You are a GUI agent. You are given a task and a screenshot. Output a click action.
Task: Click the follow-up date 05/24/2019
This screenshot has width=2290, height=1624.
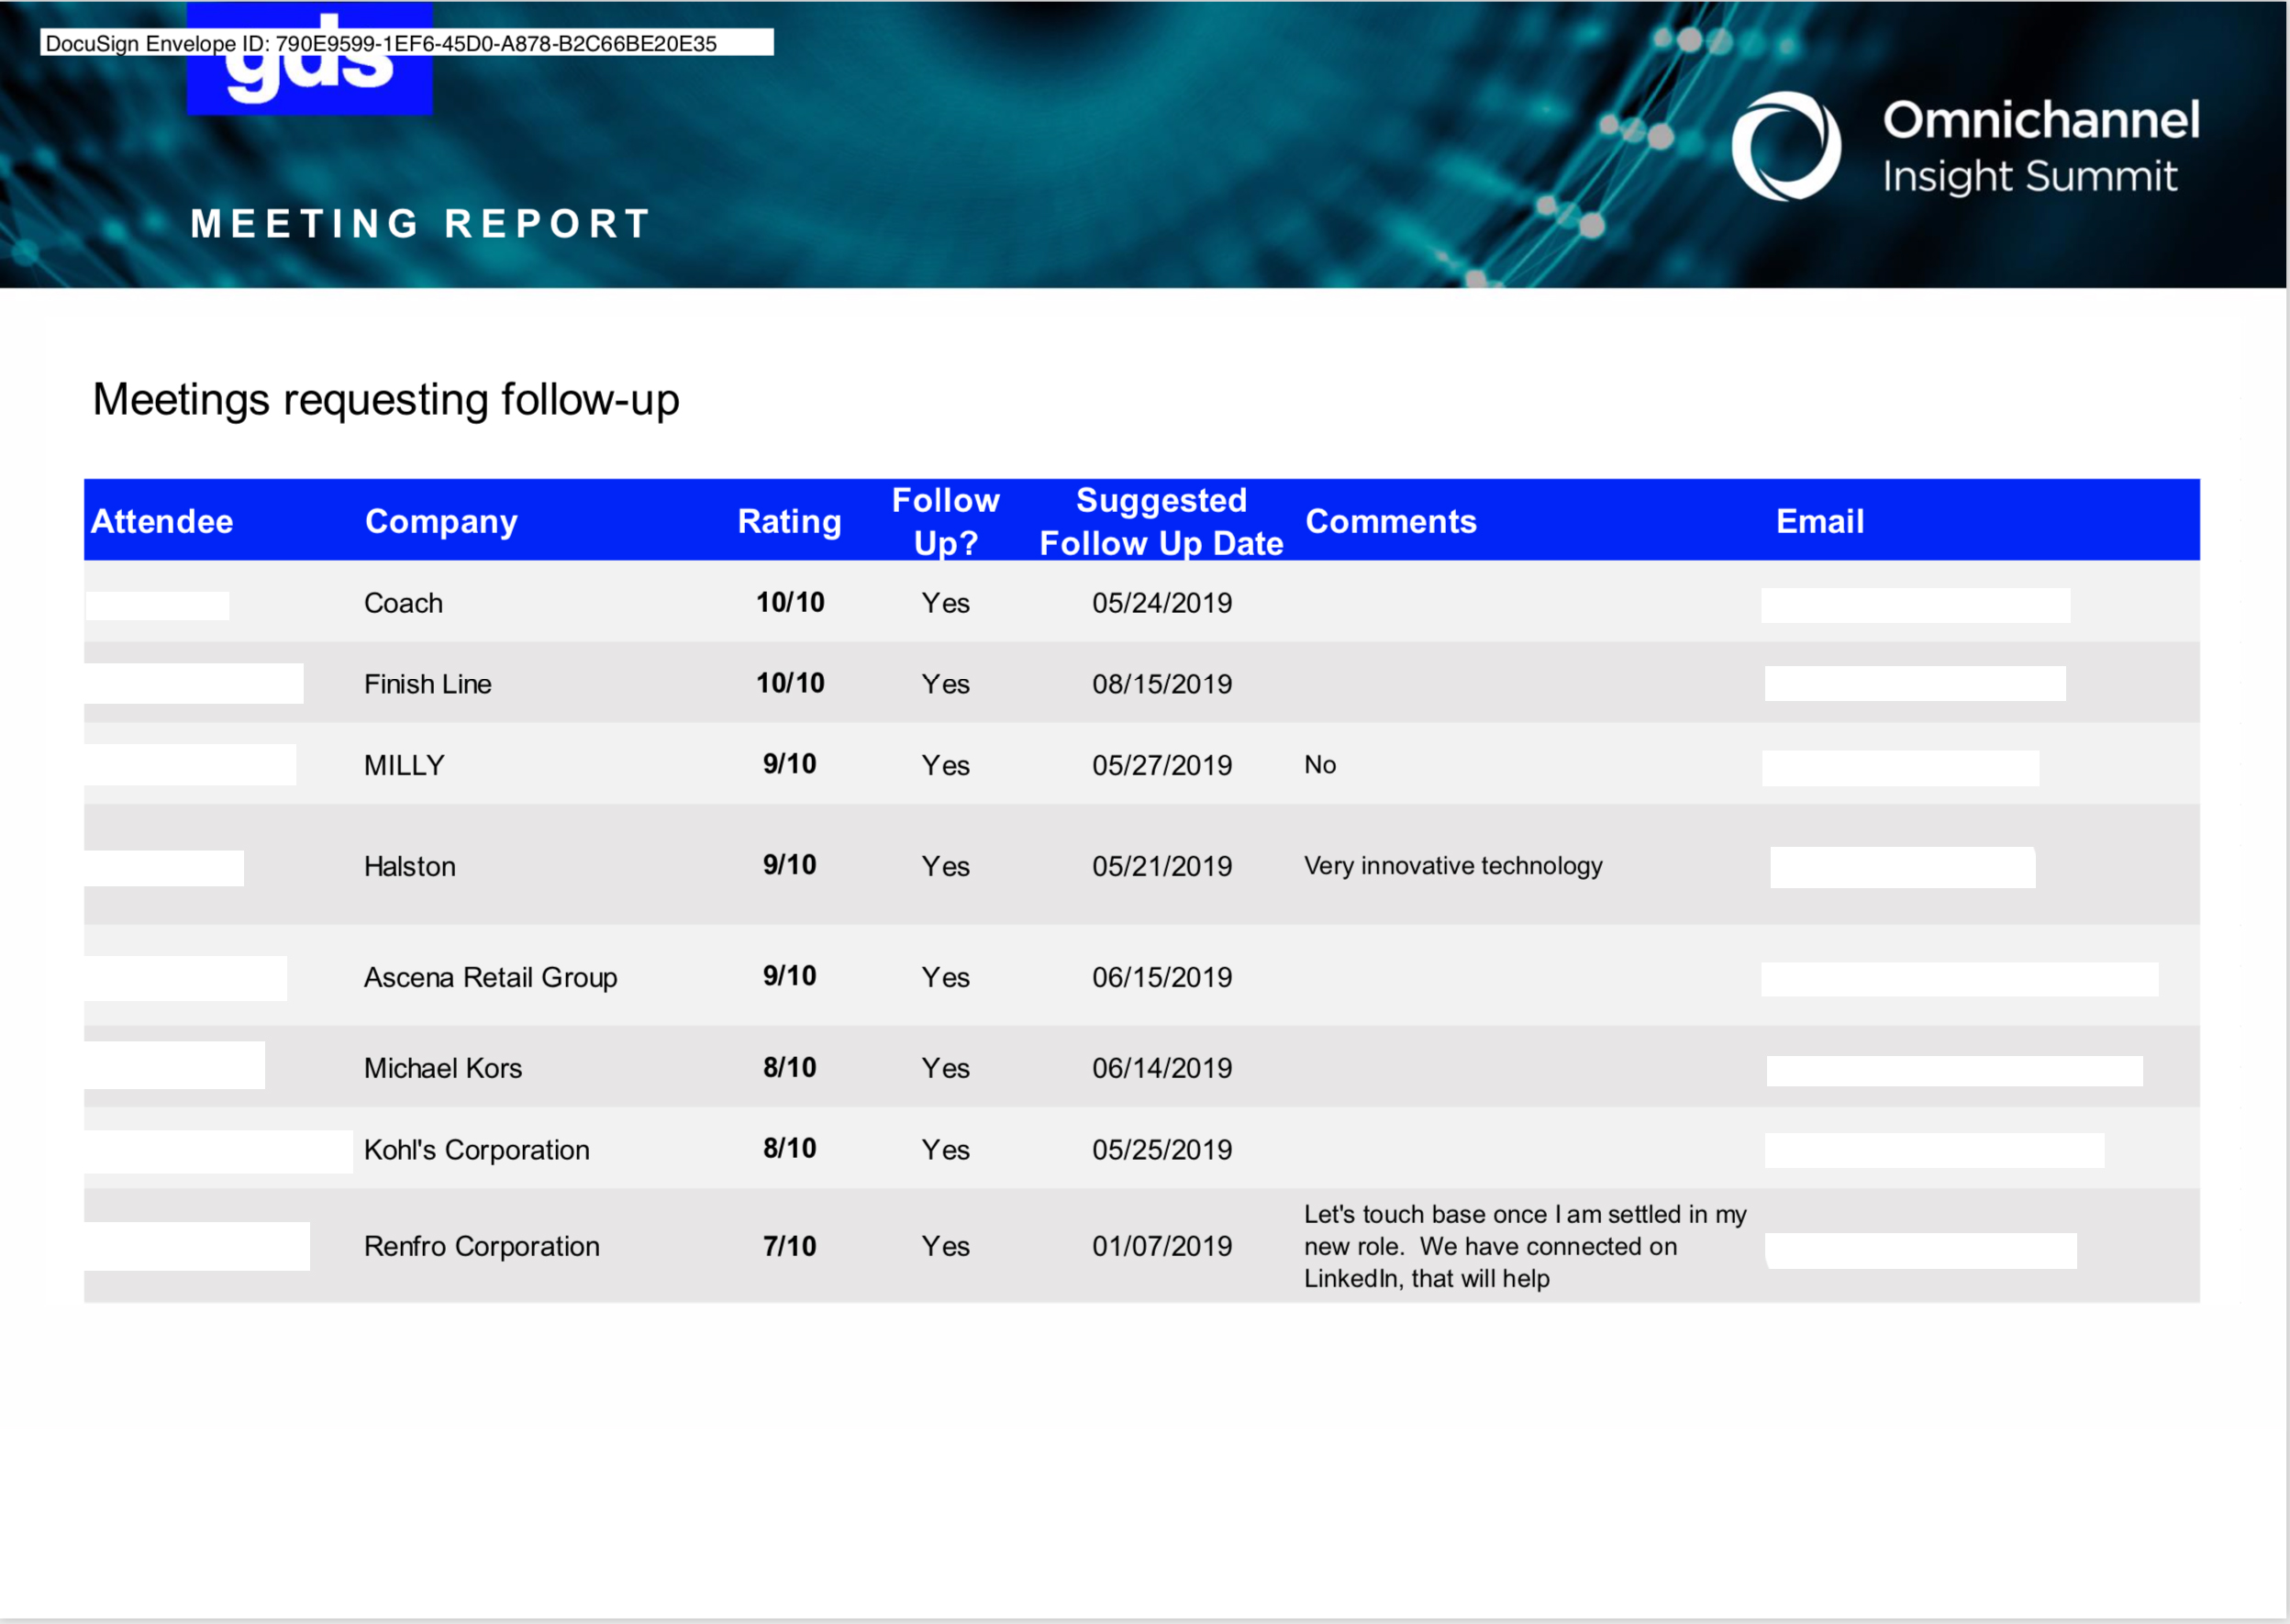tap(1162, 603)
